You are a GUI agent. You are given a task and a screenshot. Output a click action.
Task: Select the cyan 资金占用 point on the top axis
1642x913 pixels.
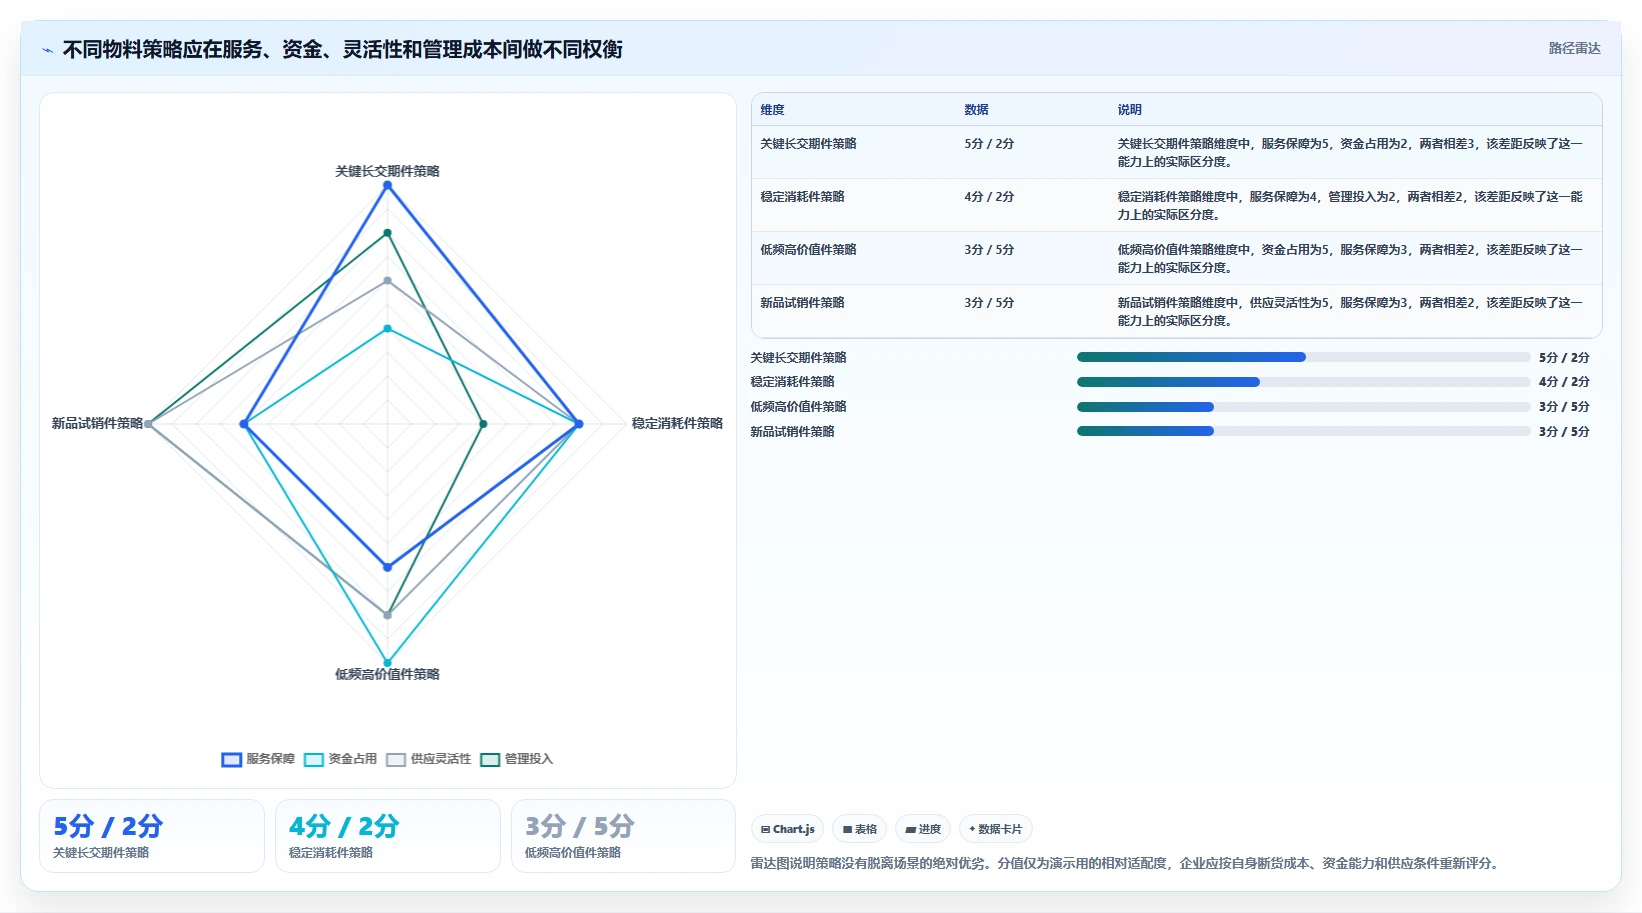coord(388,328)
